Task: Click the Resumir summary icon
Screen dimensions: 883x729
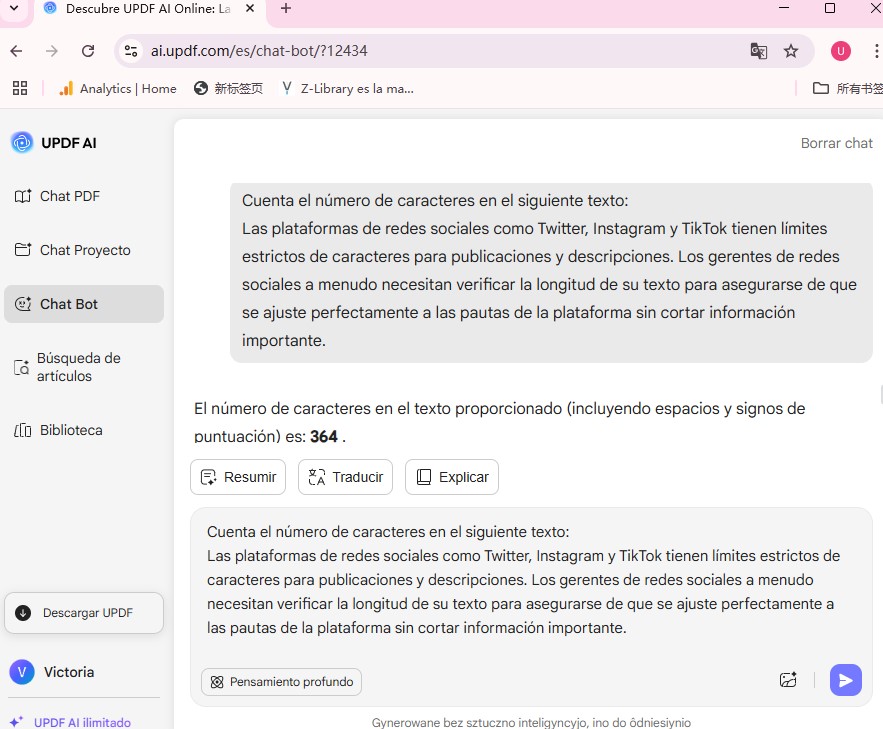Action: [x=208, y=477]
